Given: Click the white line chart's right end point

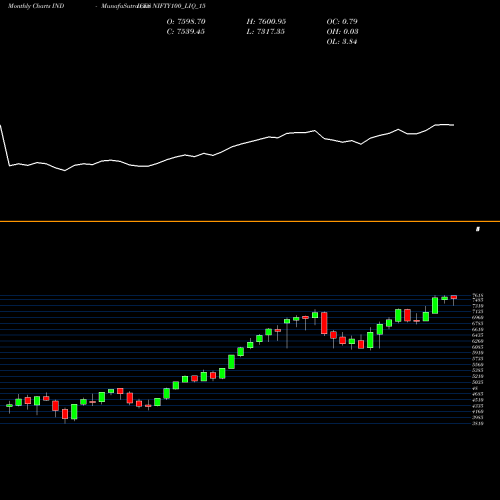Looking at the screenshot, I should pos(453,125).
